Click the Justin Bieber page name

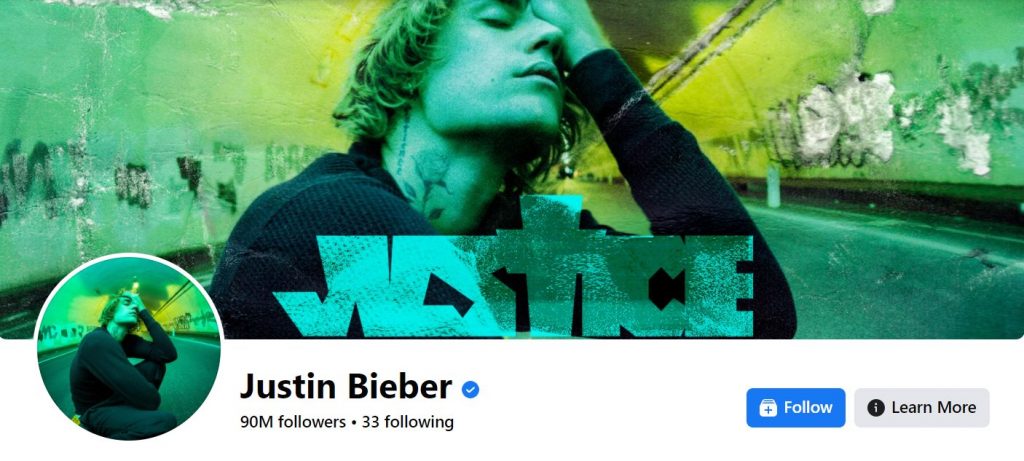click(x=345, y=387)
